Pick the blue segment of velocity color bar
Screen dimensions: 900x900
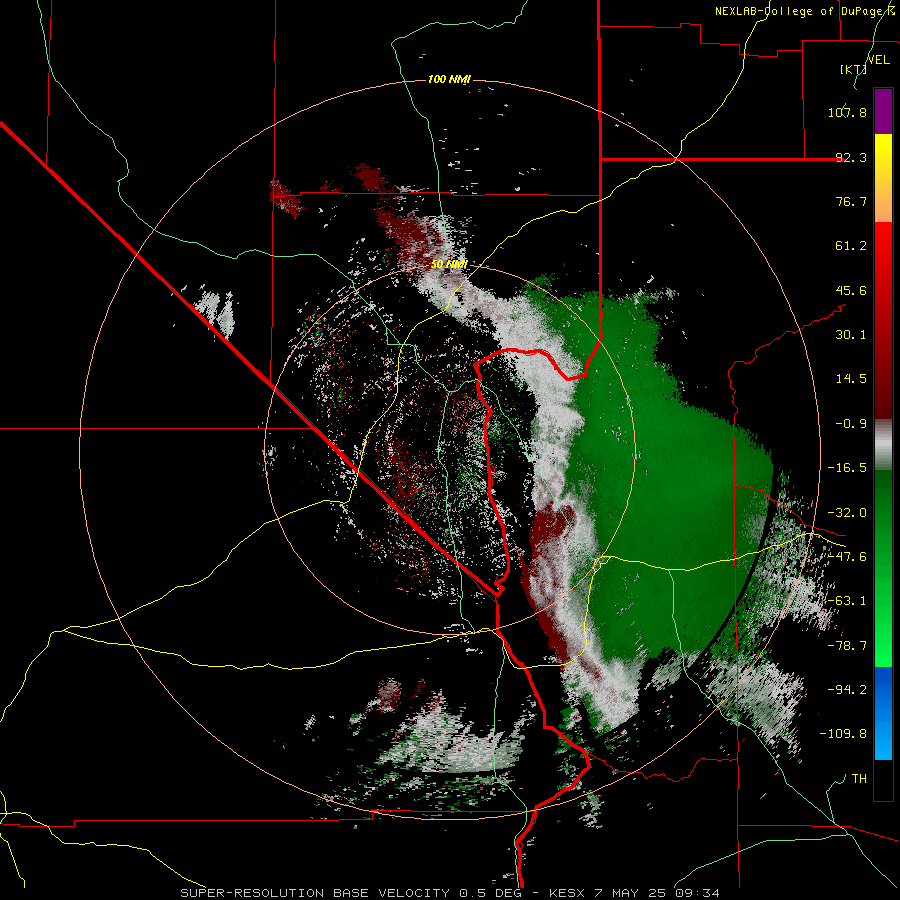883,713
